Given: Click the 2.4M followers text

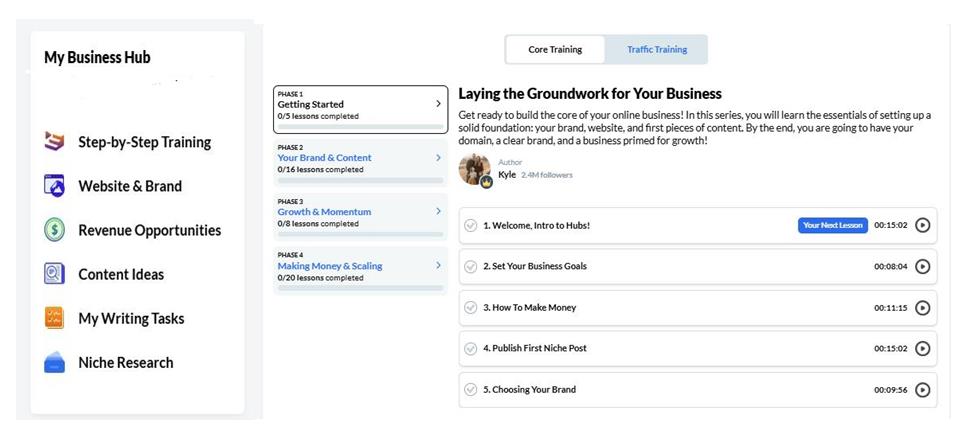Looking at the screenshot, I should (546, 175).
